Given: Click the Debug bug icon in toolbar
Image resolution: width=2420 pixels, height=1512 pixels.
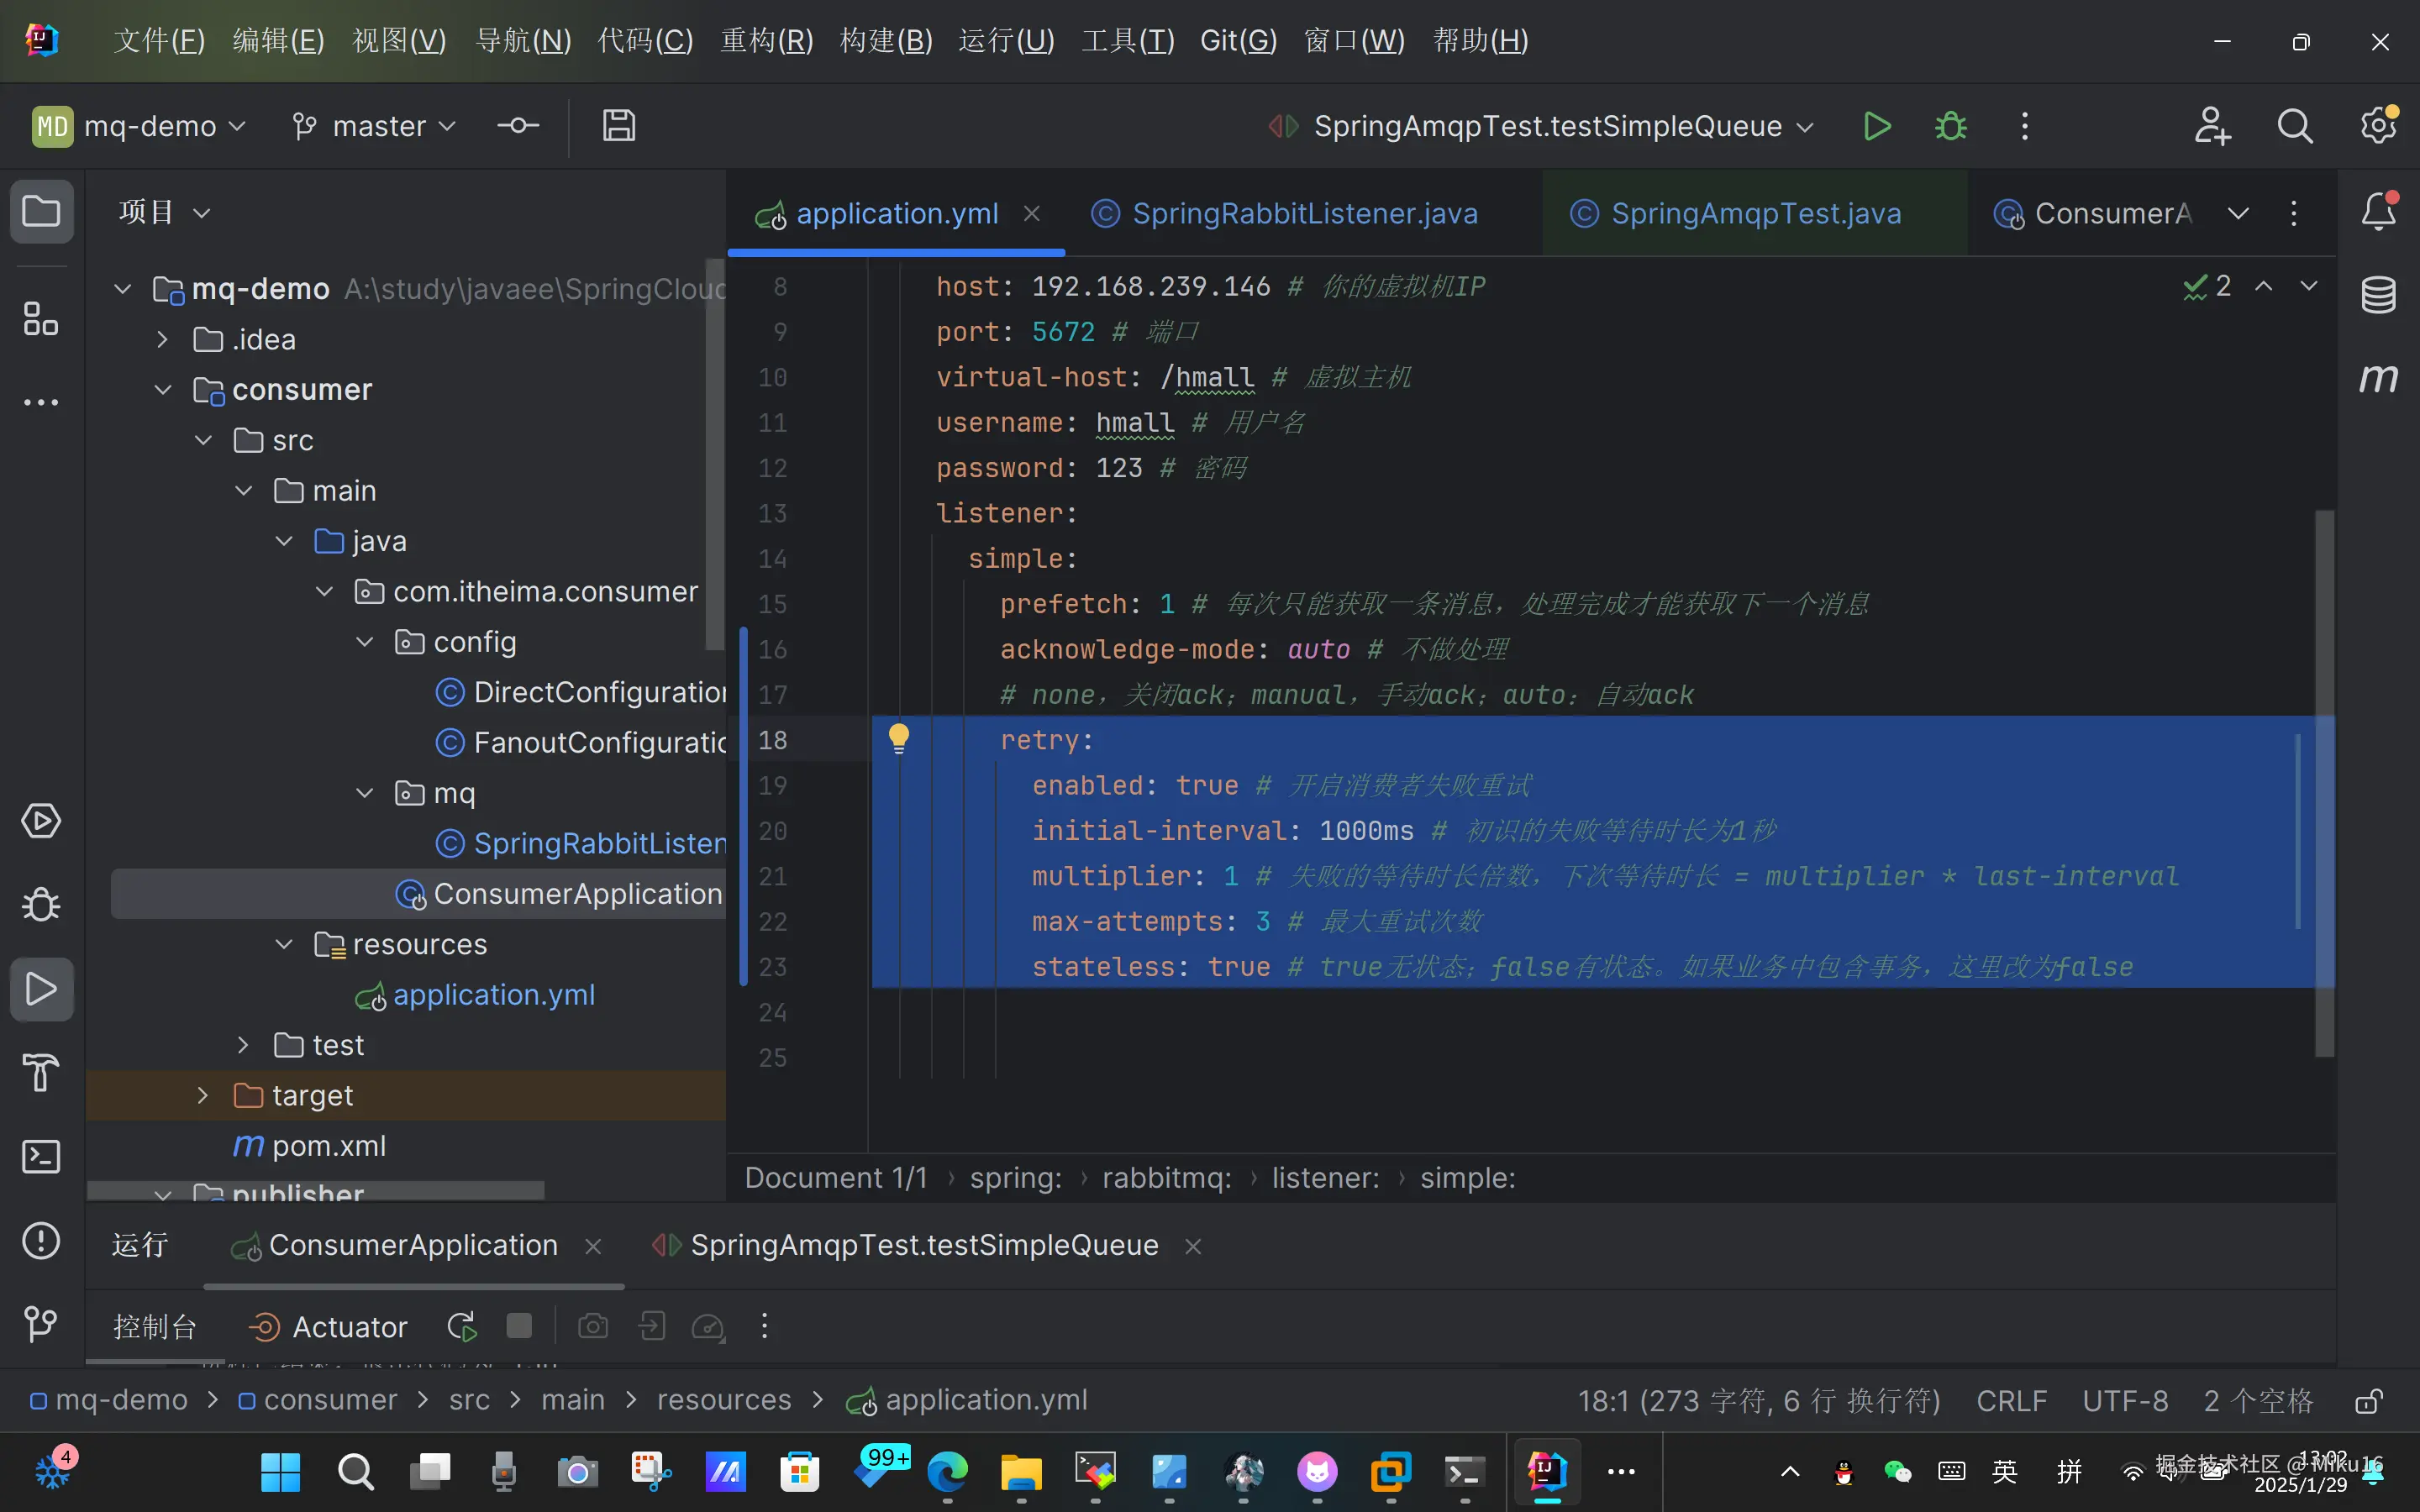Looking at the screenshot, I should pyautogui.click(x=1950, y=126).
